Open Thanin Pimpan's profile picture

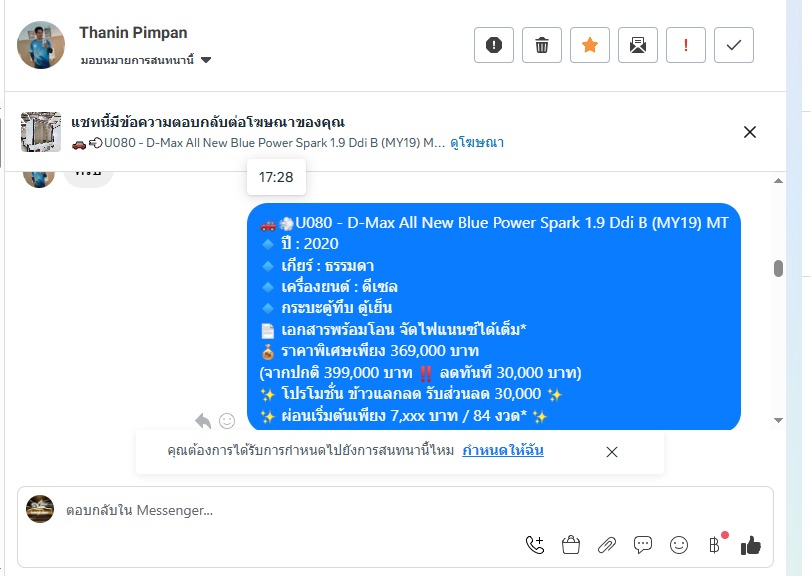click(x=41, y=45)
